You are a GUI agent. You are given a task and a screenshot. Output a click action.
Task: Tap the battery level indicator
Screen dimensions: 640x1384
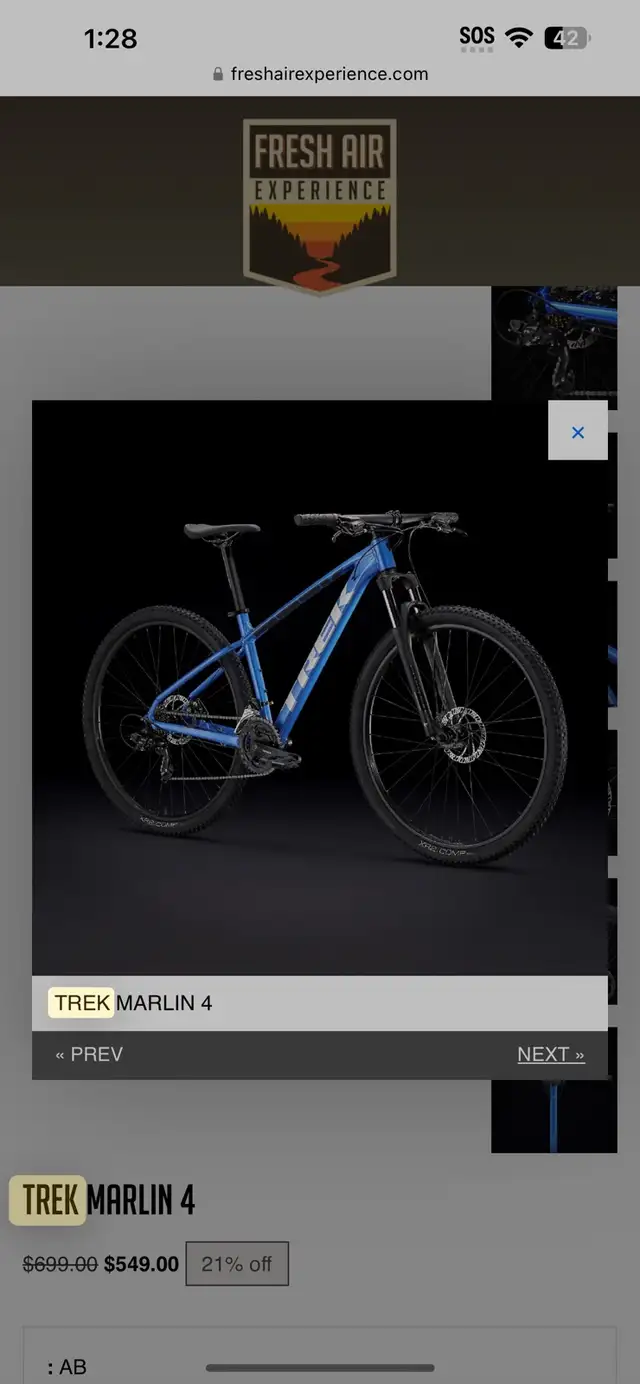[x=567, y=38]
